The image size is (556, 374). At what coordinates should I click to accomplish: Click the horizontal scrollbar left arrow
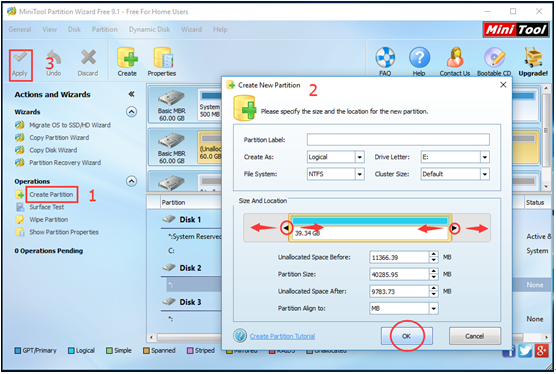(x=151, y=337)
